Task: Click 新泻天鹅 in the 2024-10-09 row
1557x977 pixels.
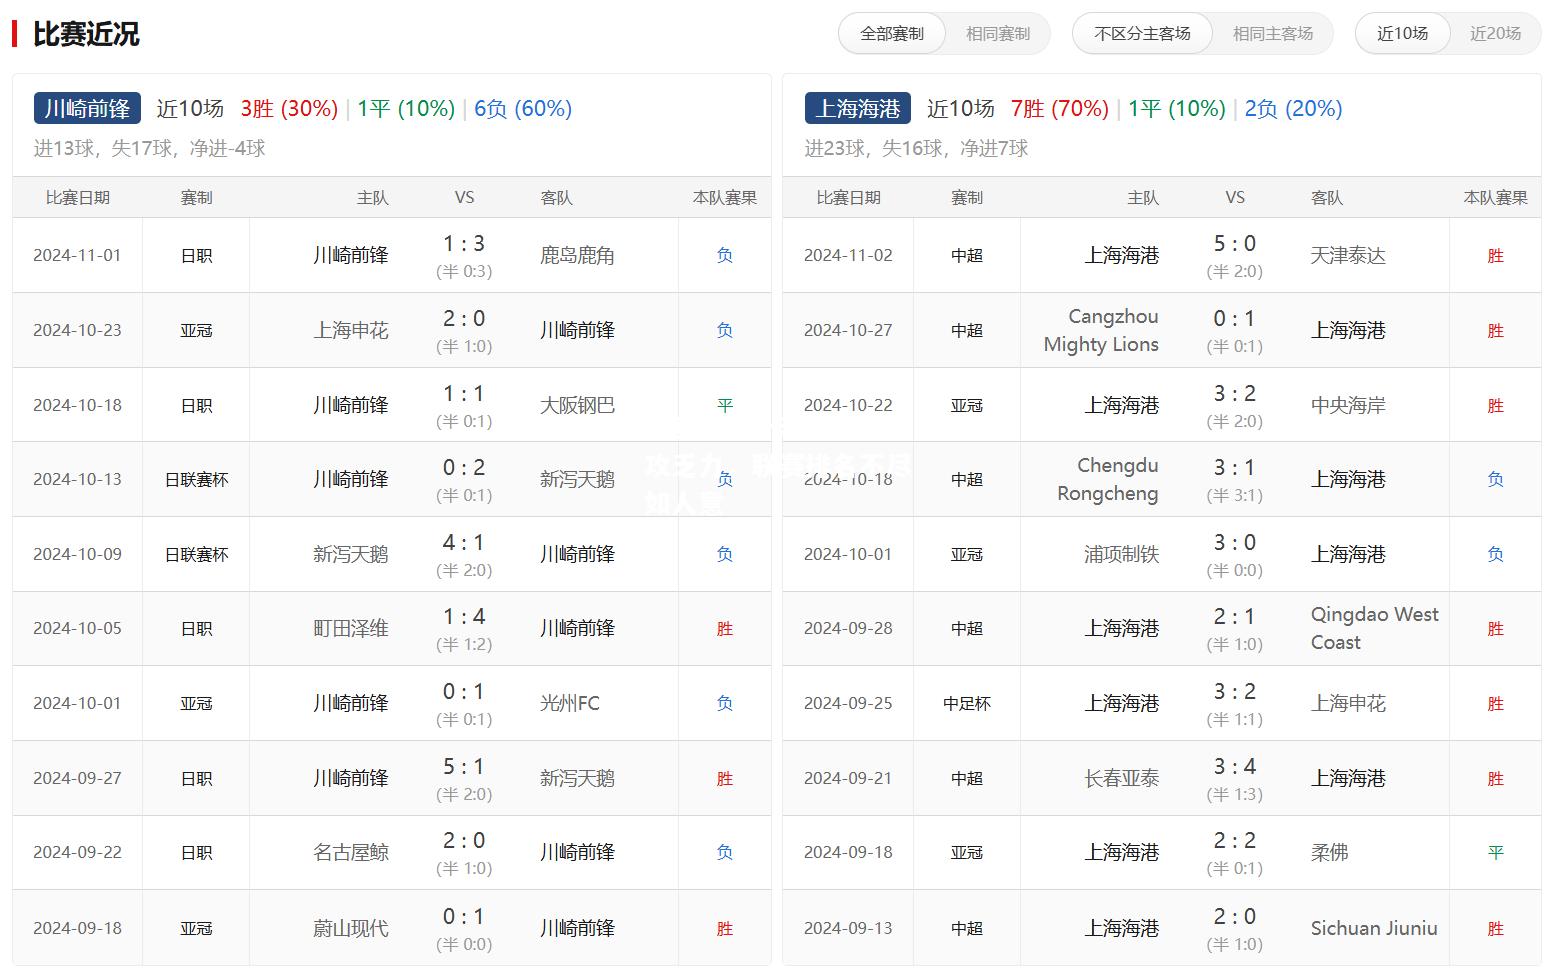Action: pos(351,554)
